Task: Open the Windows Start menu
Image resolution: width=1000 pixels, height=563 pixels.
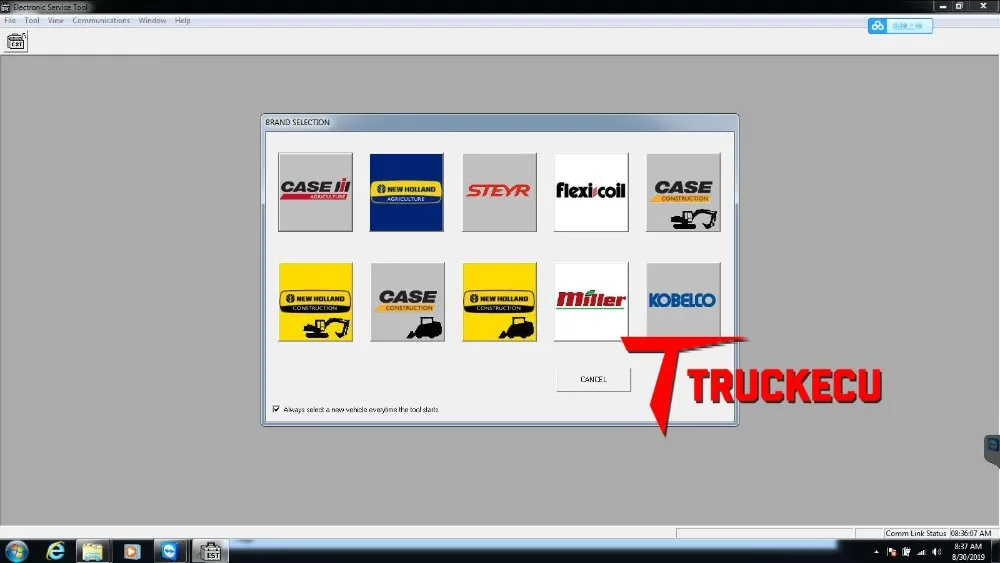Action: 17,551
